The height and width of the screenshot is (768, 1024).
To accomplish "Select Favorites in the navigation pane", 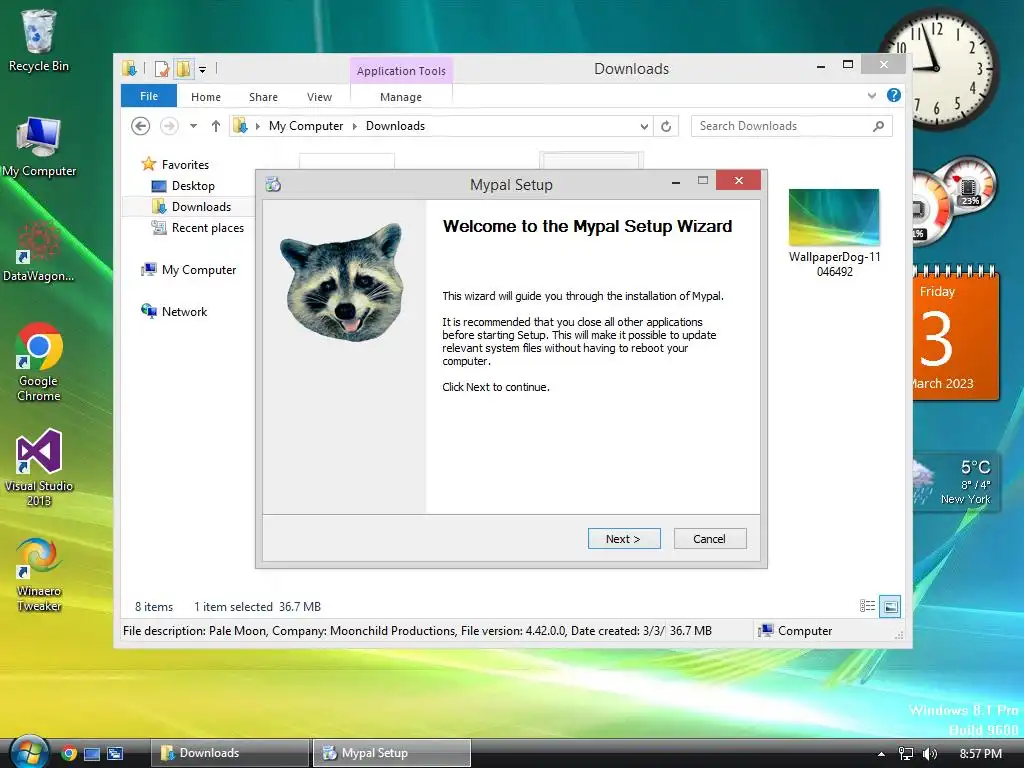I will (176, 165).
